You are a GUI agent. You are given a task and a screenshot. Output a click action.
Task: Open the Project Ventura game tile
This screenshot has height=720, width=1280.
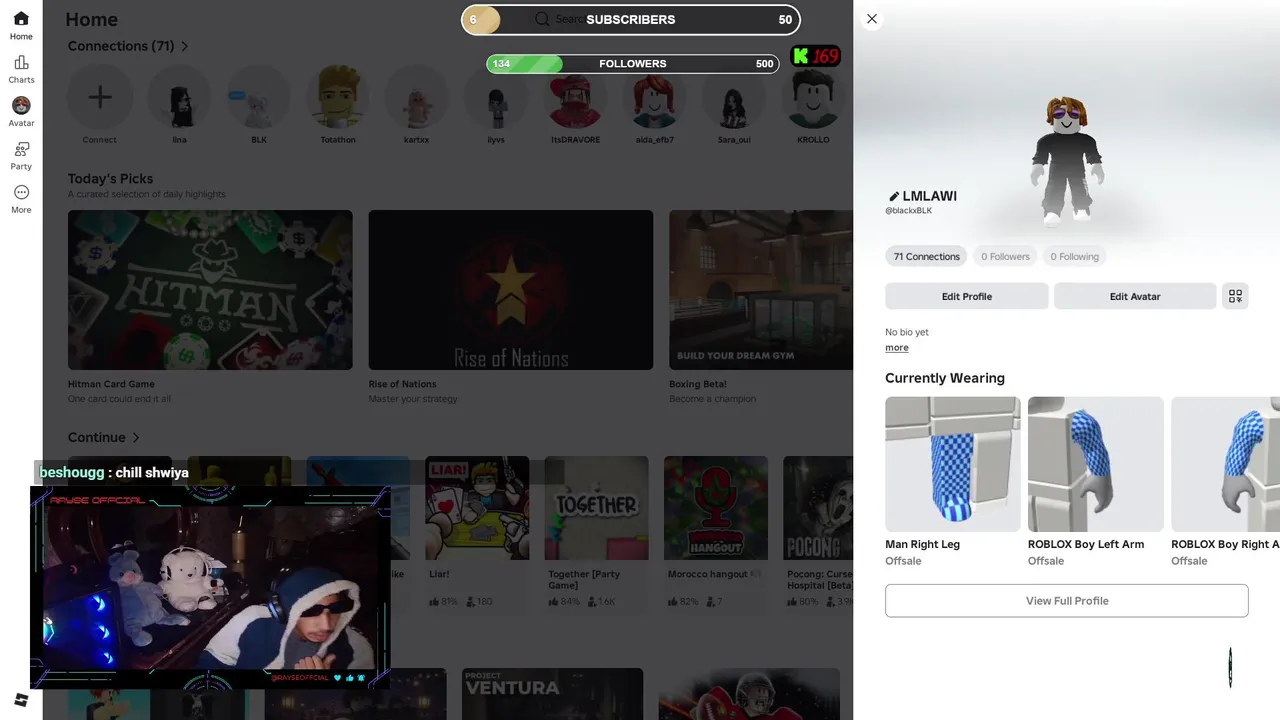pos(552,694)
